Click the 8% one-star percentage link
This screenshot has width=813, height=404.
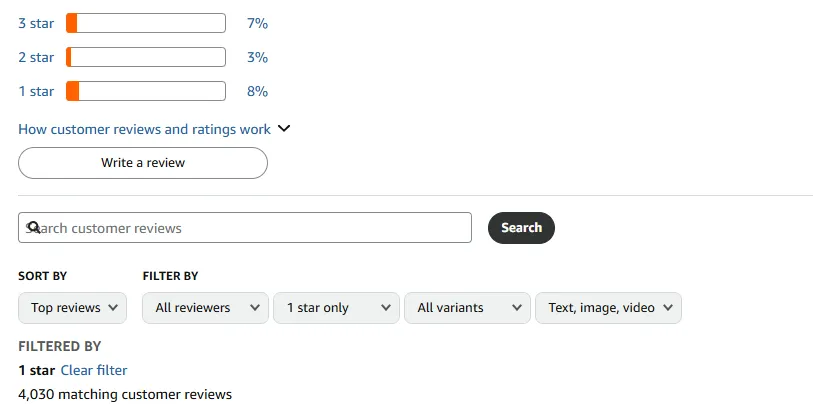[257, 91]
